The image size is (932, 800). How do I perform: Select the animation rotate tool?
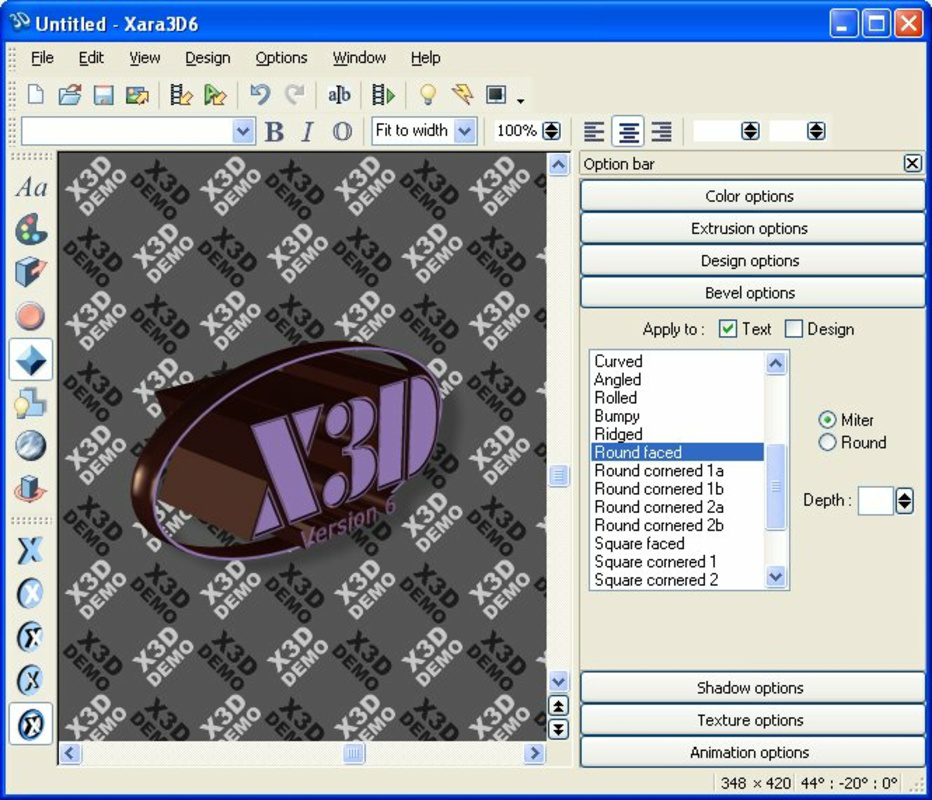pyautogui.click(x=31, y=490)
